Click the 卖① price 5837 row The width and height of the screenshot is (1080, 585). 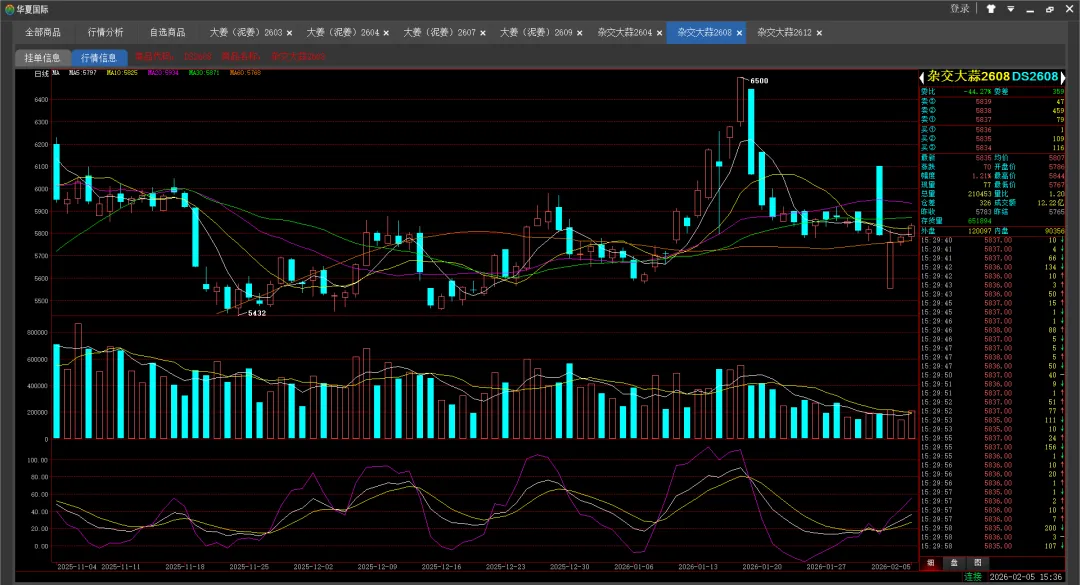pos(992,120)
